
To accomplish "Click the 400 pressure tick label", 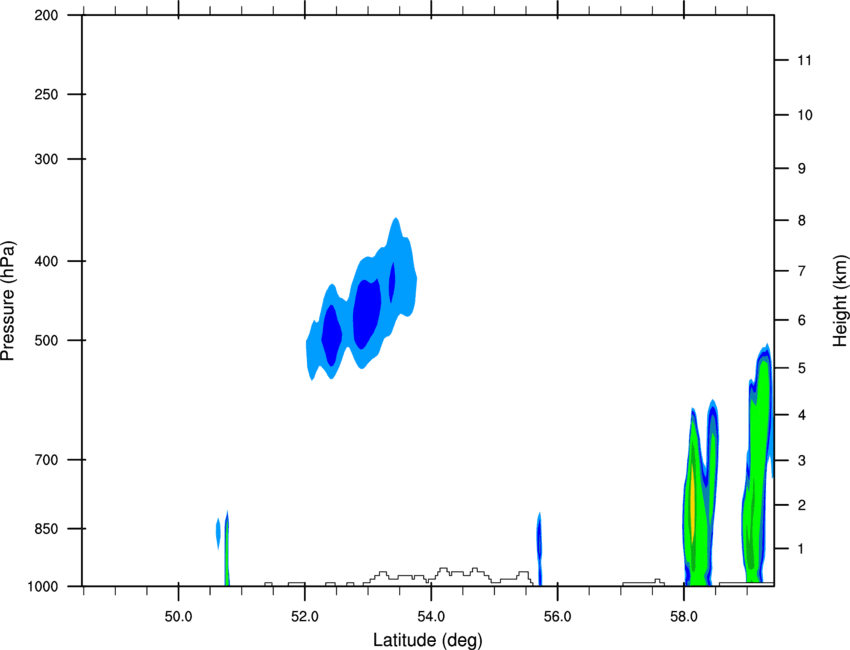I will 46,261.
